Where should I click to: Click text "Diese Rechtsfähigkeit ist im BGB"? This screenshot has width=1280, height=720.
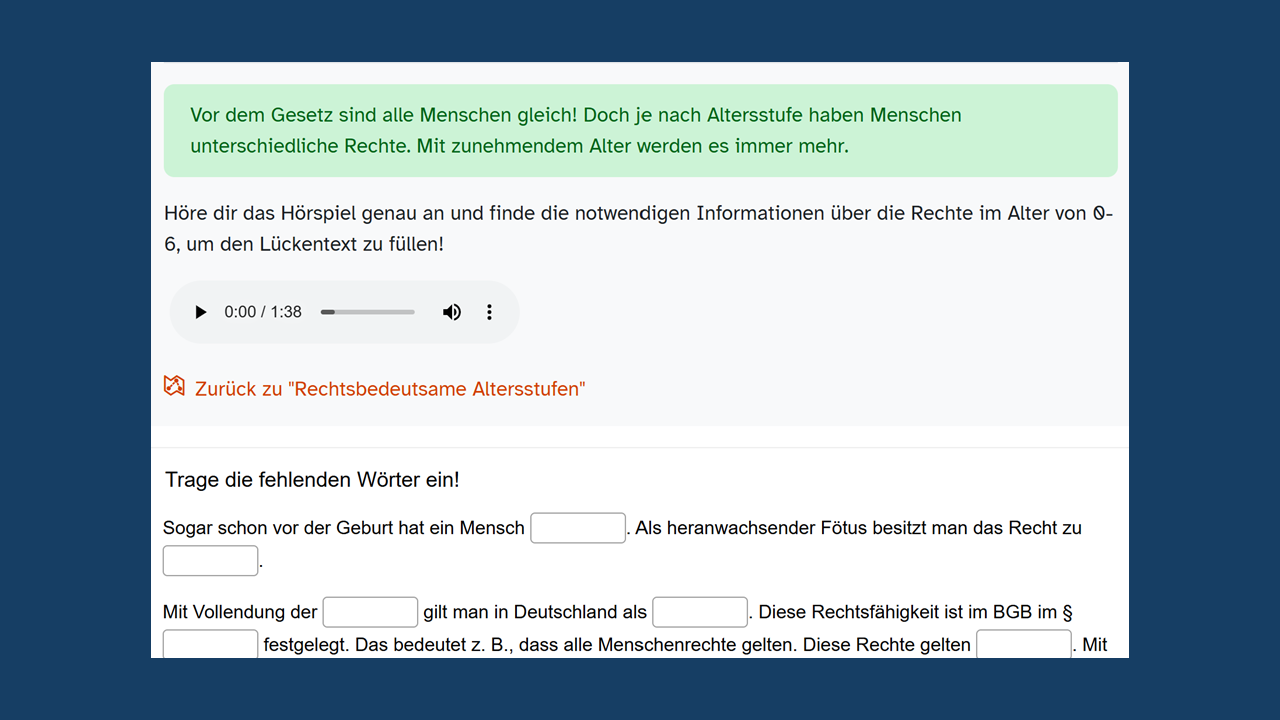900,612
